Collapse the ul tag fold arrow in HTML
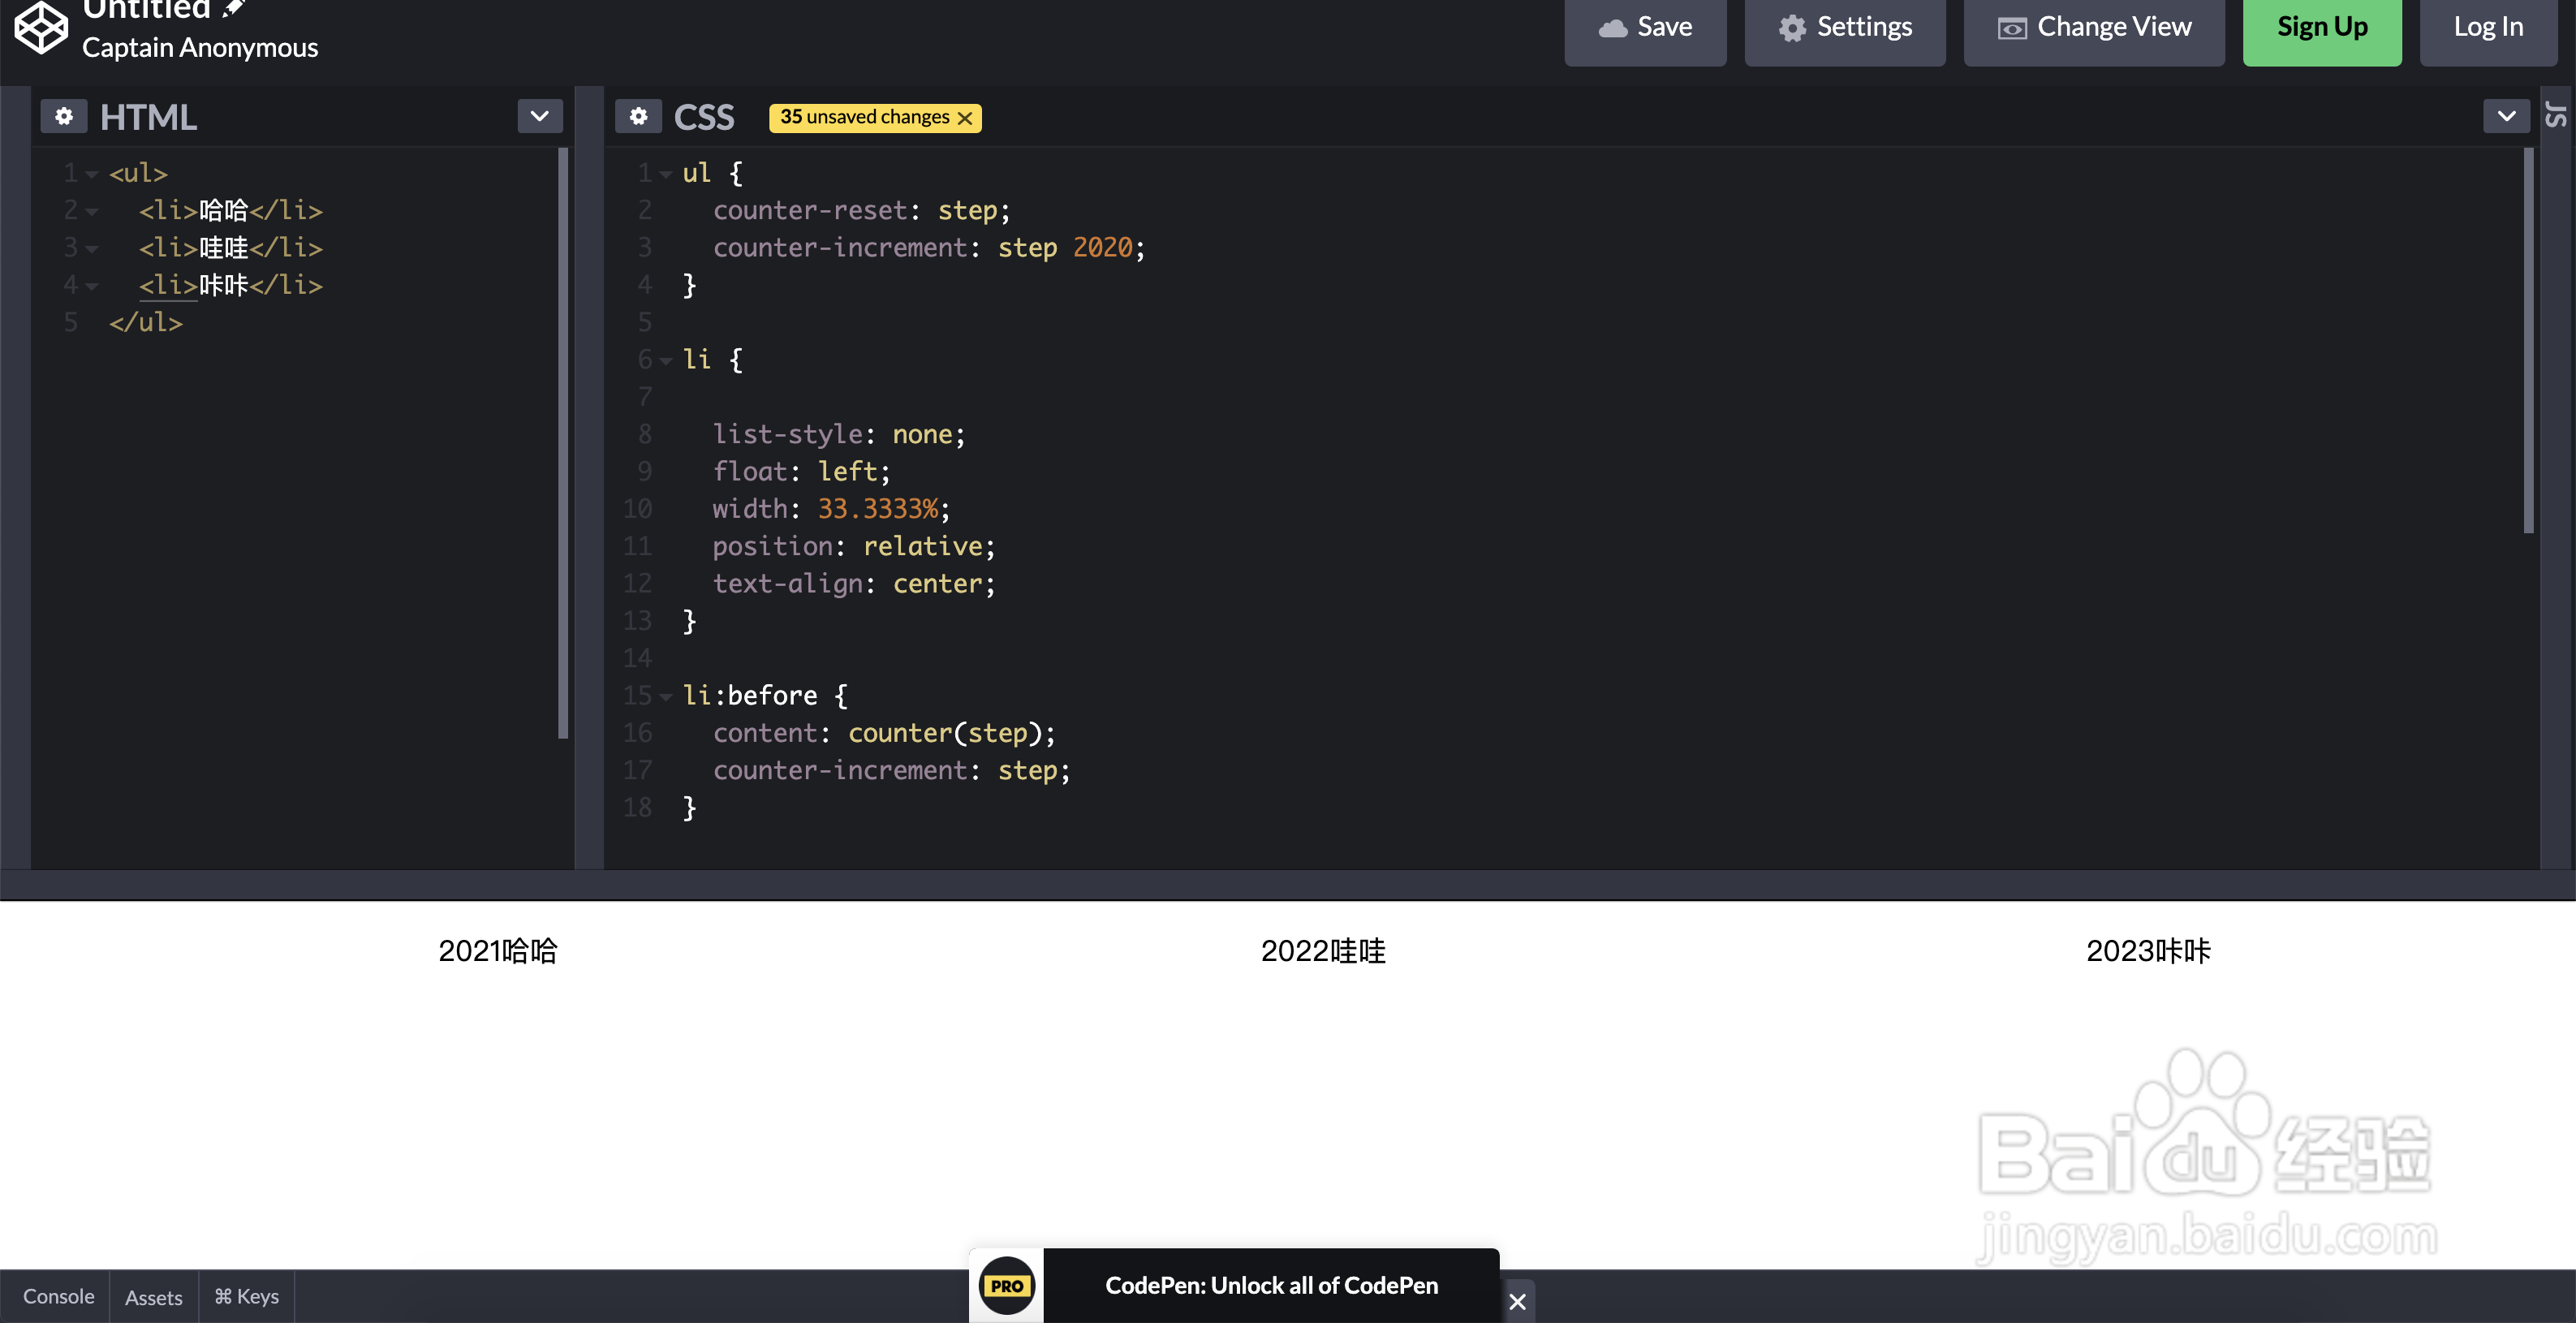The height and width of the screenshot is (1323, 2576). coord(92,174)
